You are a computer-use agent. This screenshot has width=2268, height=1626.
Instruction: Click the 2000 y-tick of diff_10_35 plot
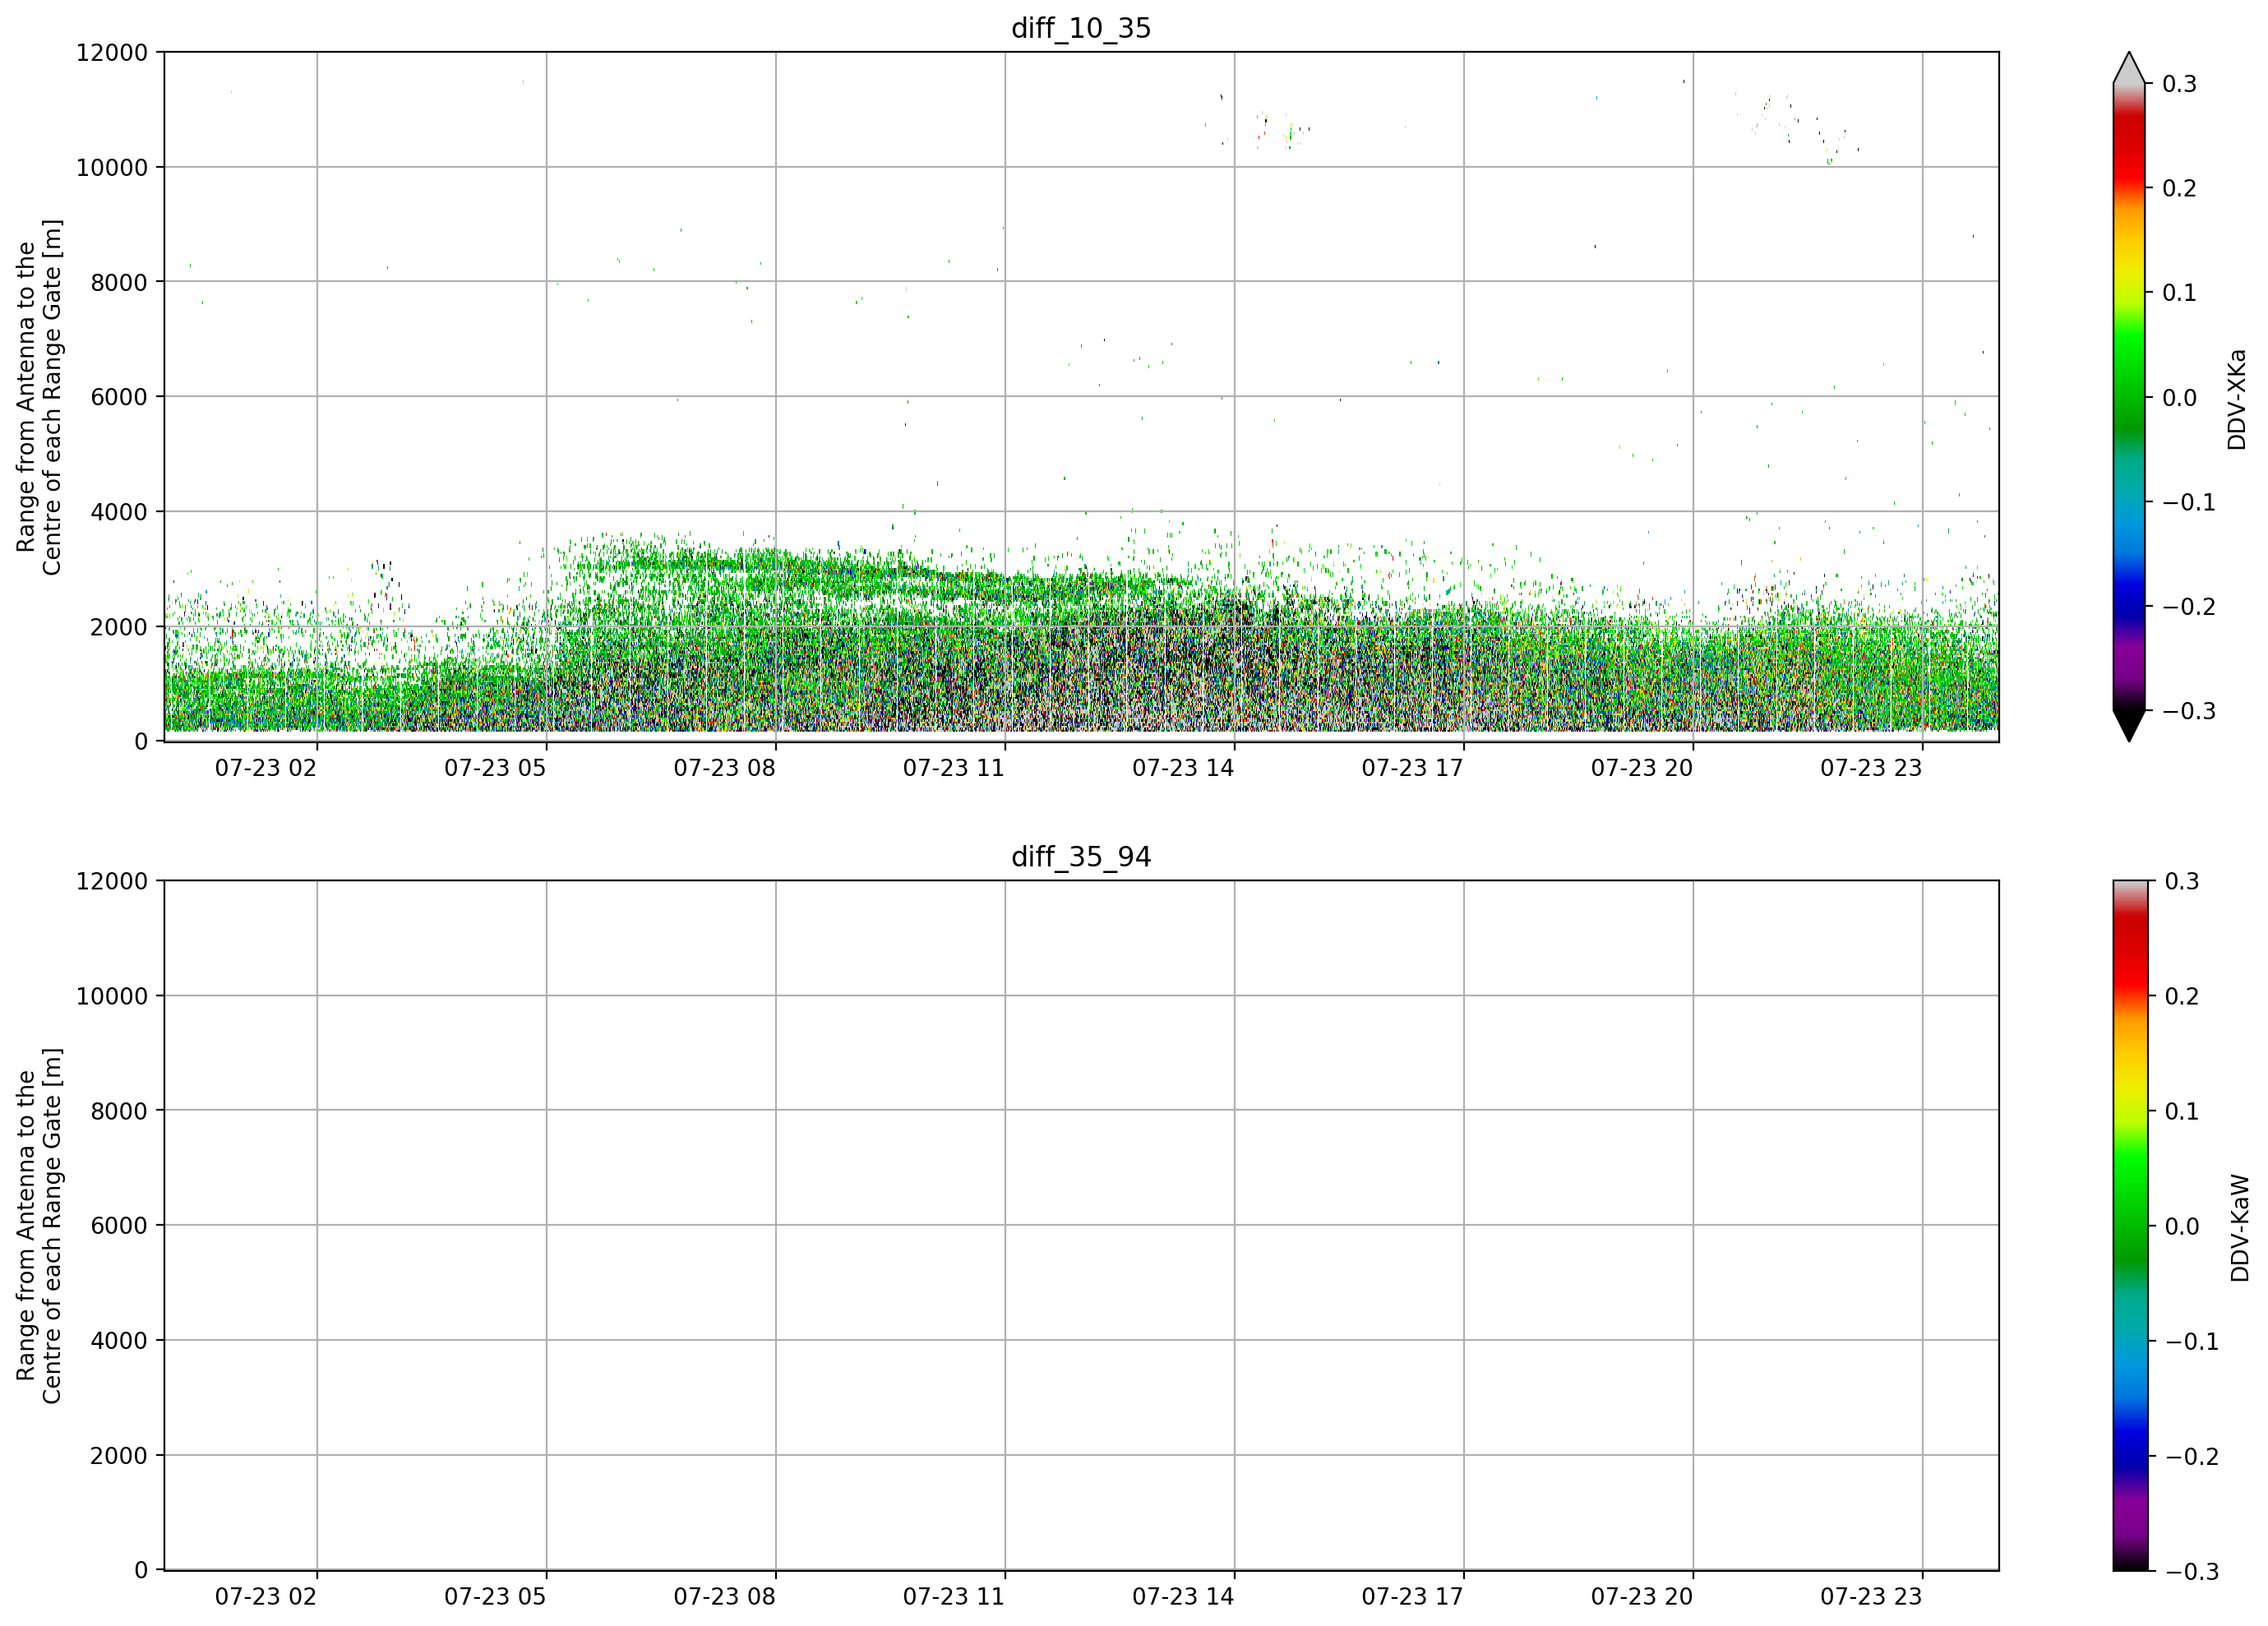119,627
